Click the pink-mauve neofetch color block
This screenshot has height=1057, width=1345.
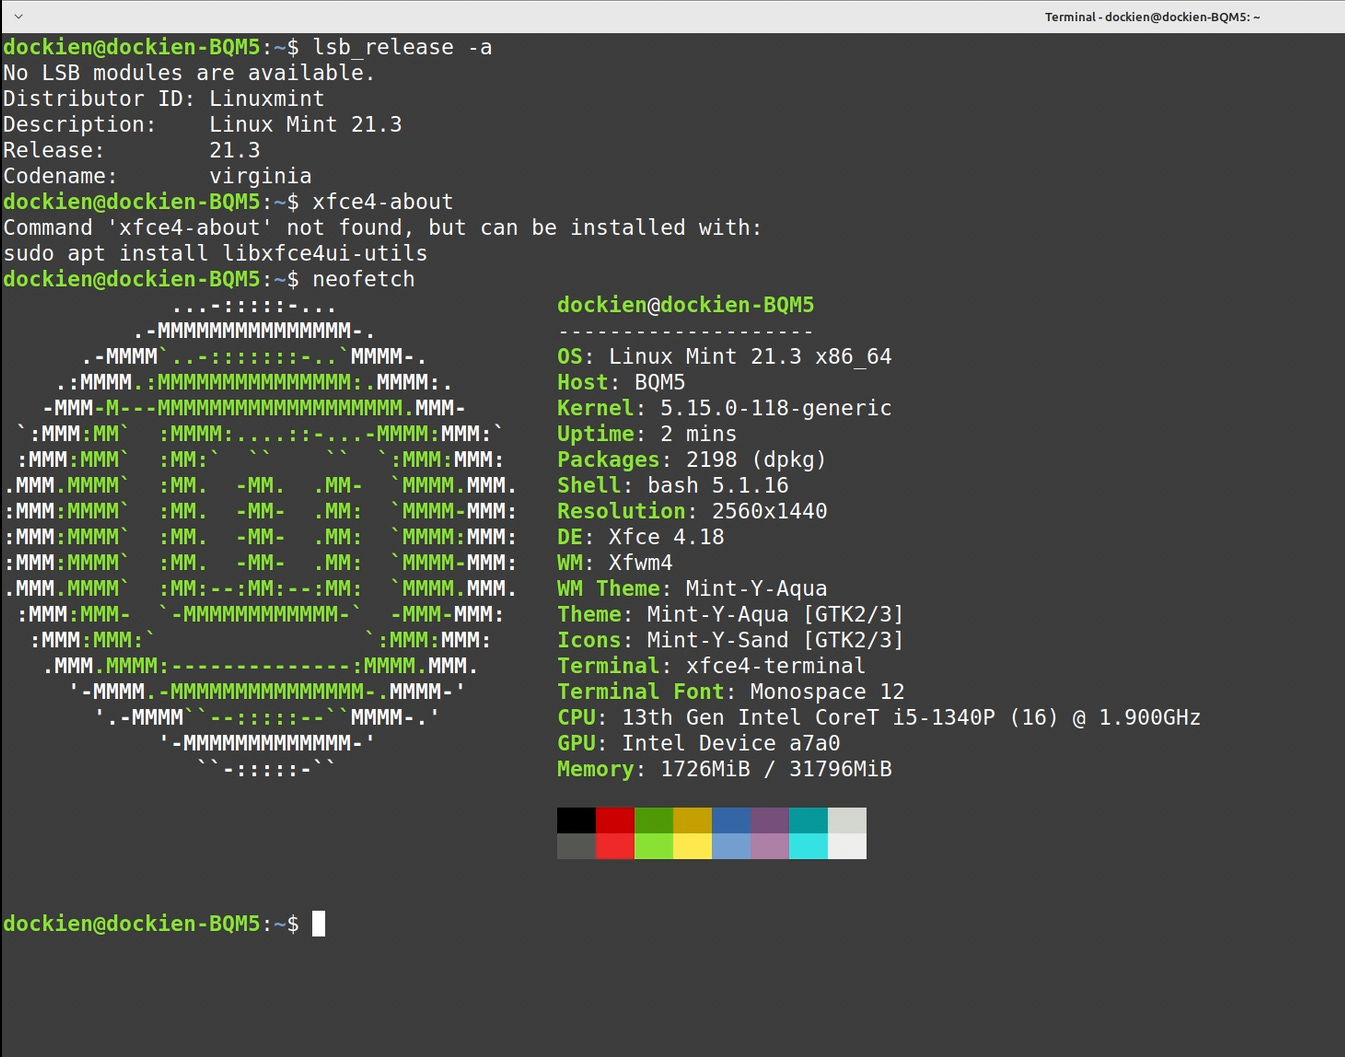click(769, 846)
